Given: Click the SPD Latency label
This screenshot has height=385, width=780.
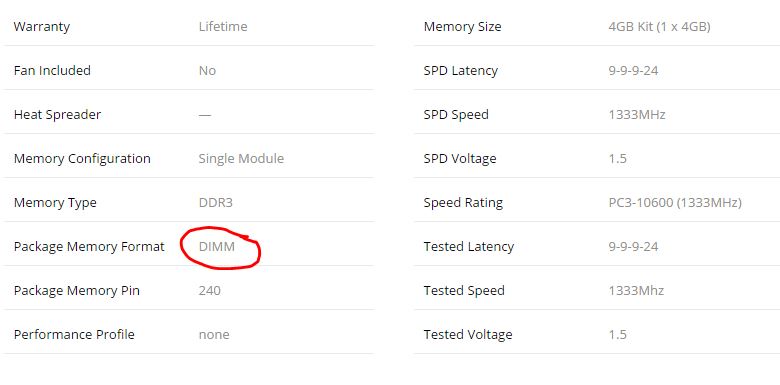Looking at the screenshot, I should [461, 70].
